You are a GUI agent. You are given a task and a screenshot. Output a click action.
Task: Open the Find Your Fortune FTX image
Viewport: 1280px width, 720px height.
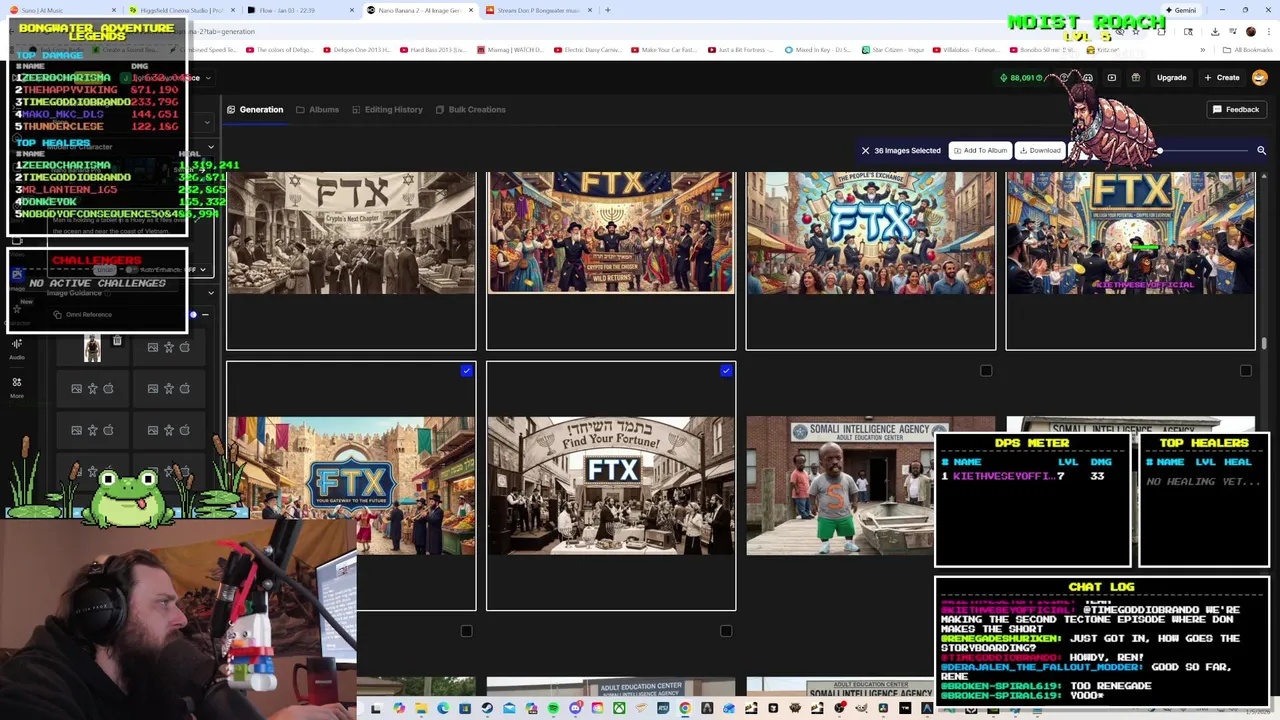(611, 486)
